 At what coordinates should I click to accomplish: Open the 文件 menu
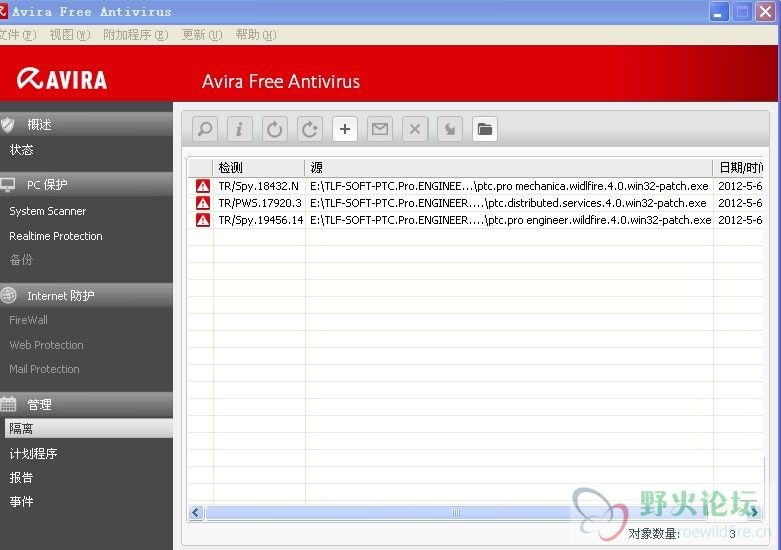[x=18, y=35]
